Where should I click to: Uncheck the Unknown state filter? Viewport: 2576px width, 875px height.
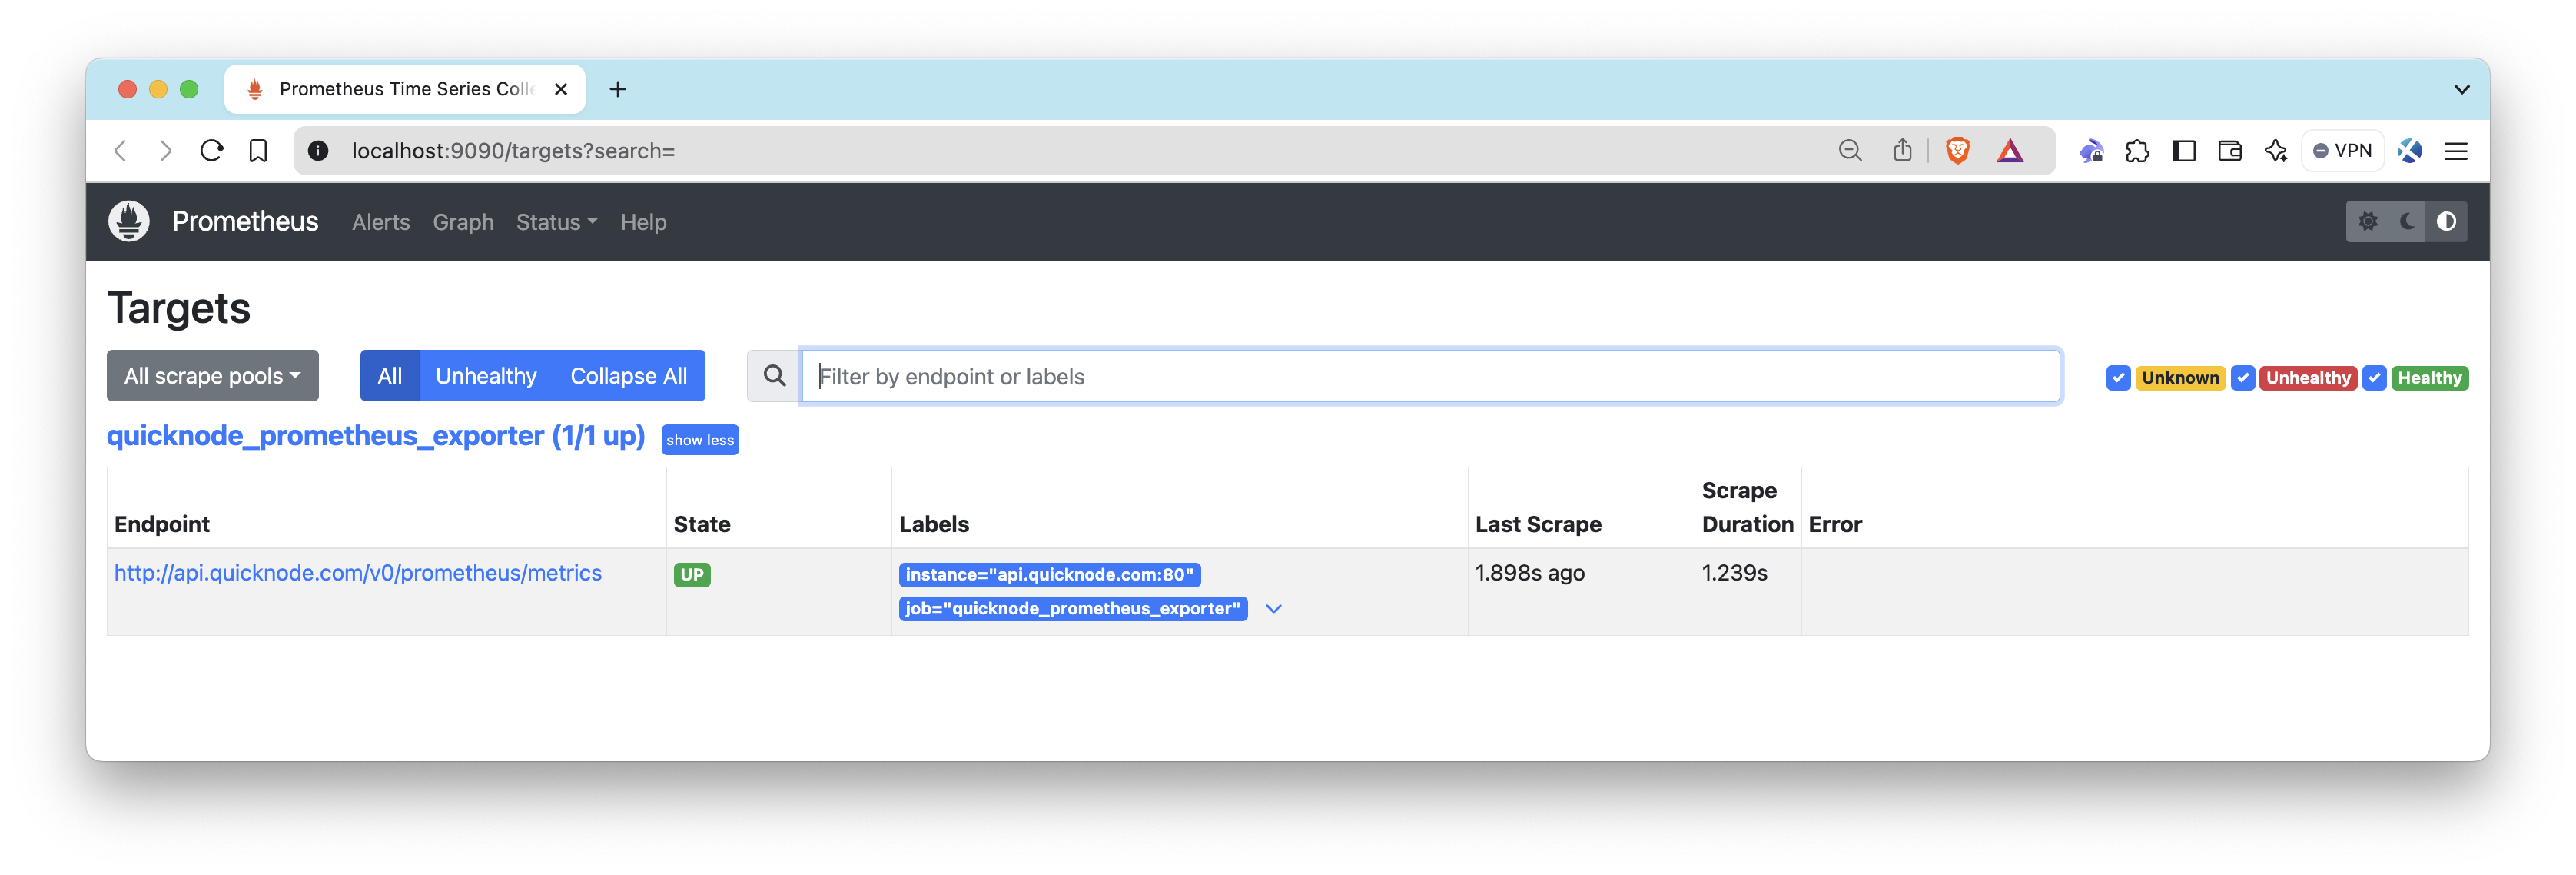point(2117,378)
